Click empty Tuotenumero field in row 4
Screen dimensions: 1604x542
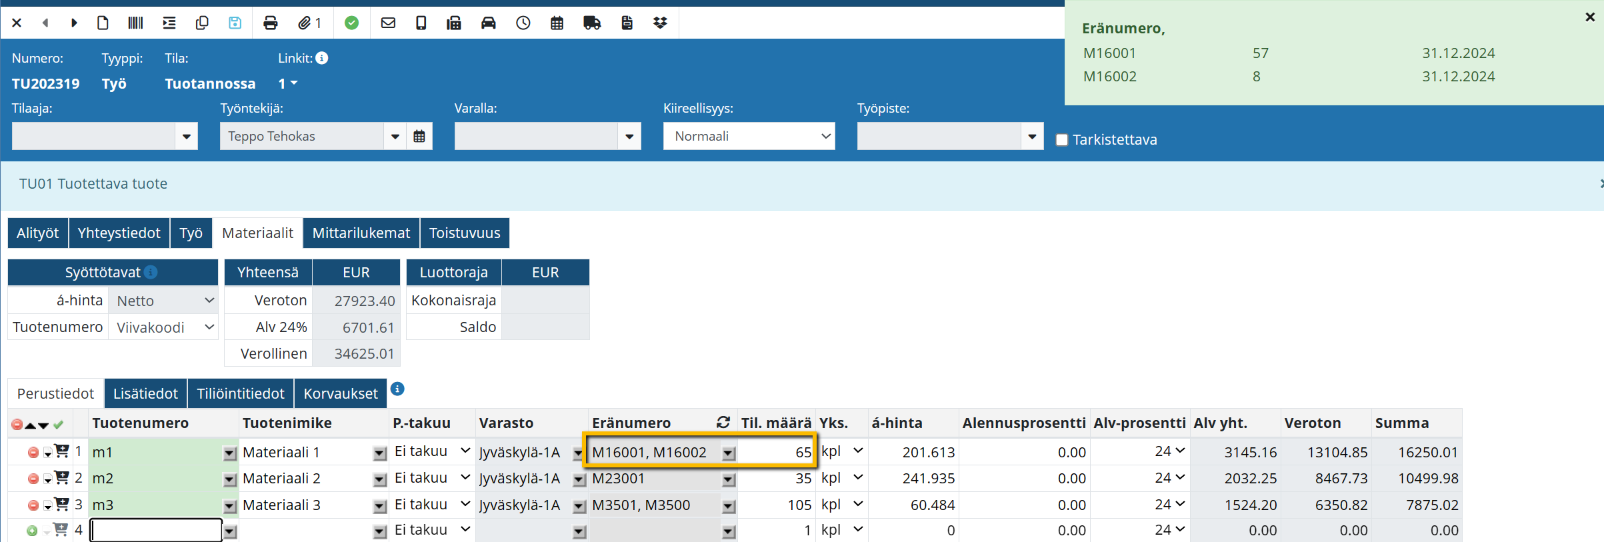[156, 530]
